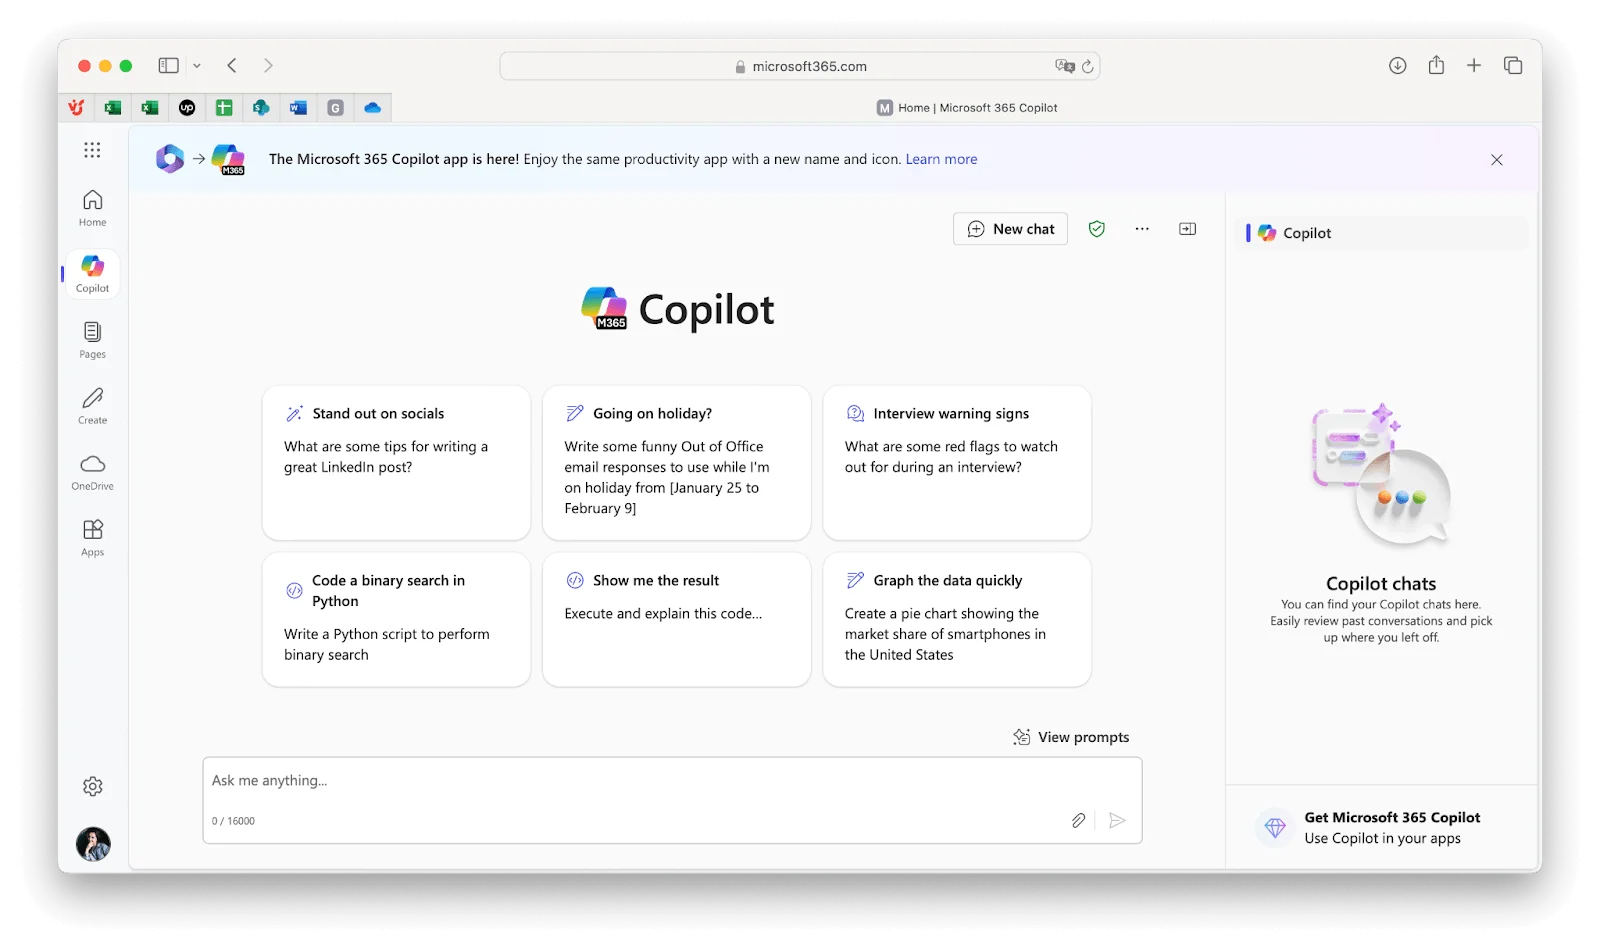Viewport: 1600px width, 949px height.
Task: Choose Code a binary search prompt
Action: tap(396, 619)
